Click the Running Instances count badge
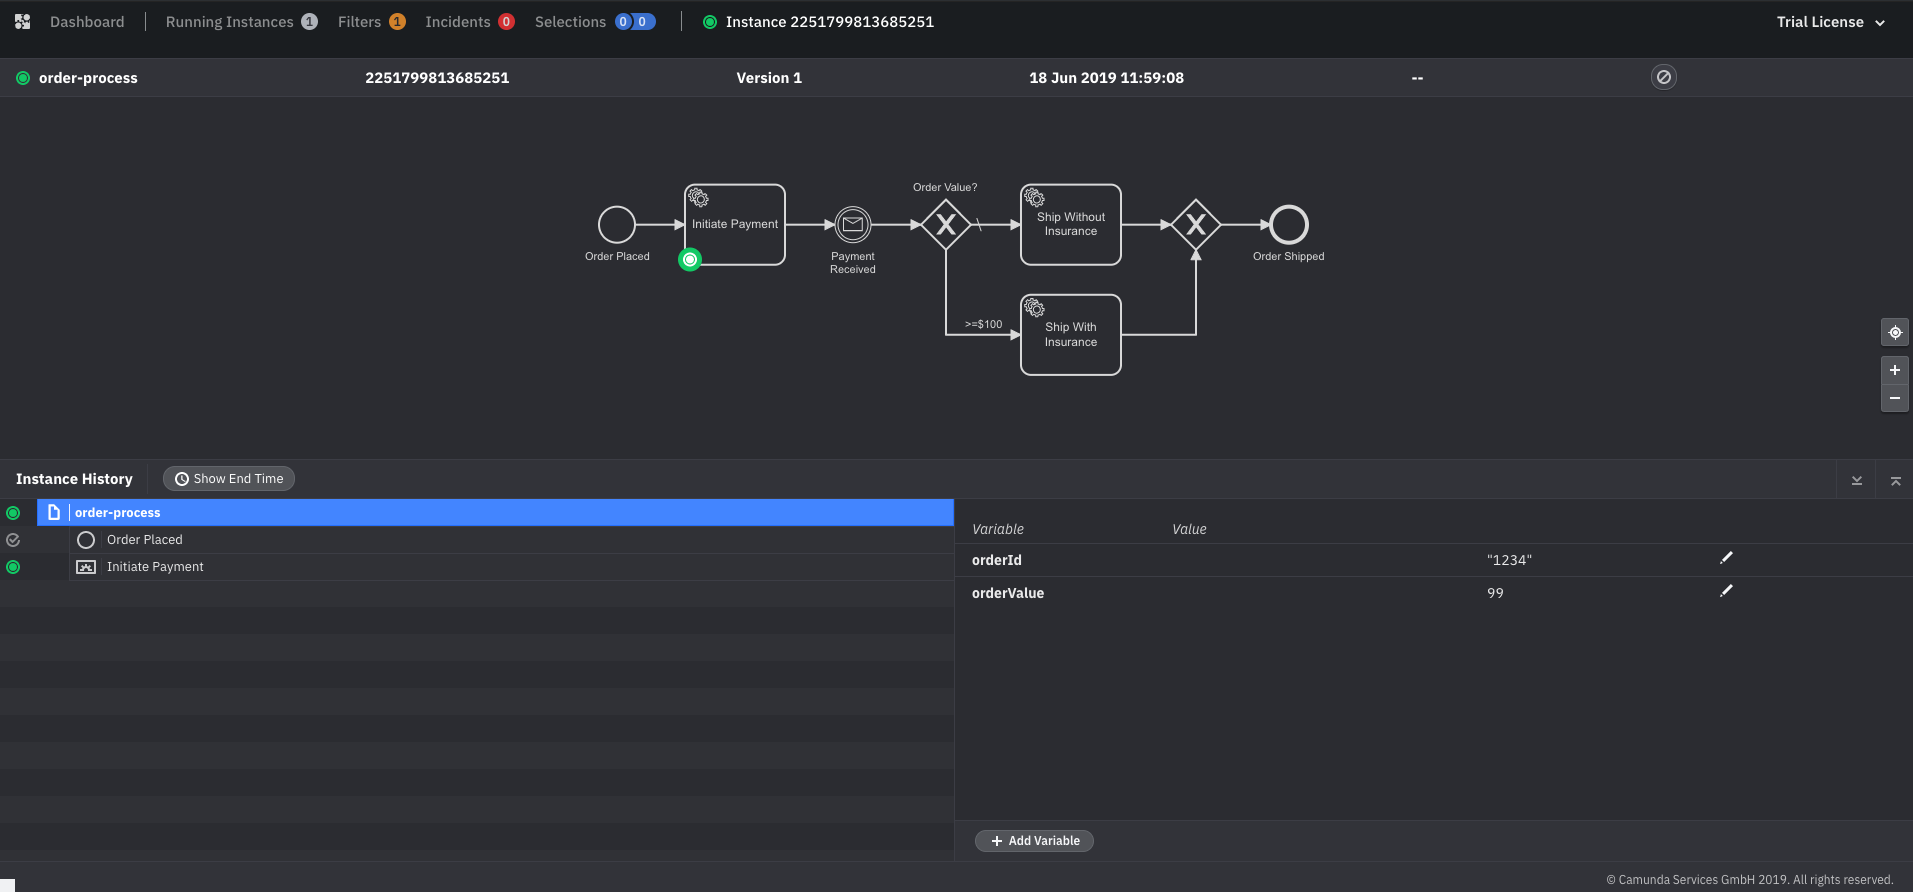The image size is (1913, 892). click(309, 21)
